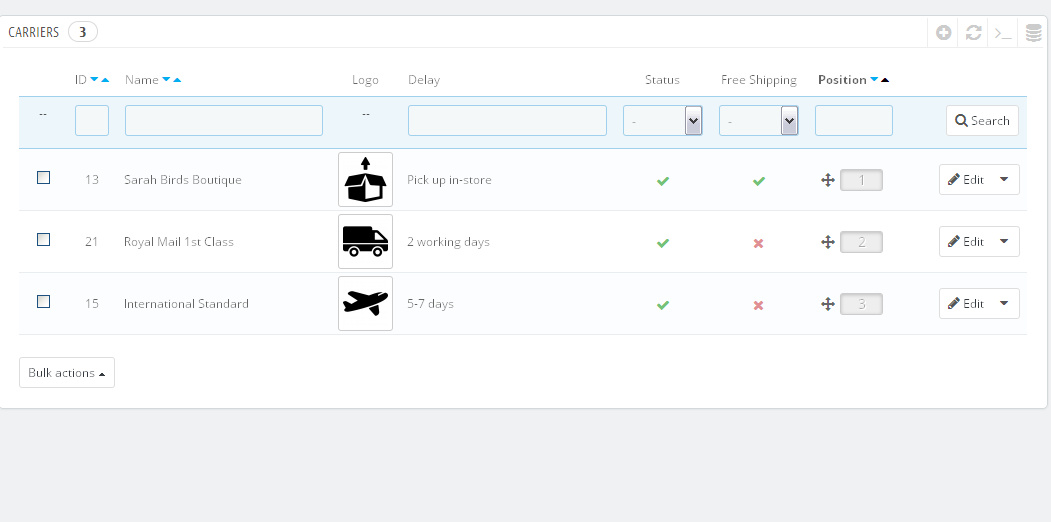Click the add new carrier plus icon
1051x522 pixels.
click(943, 33)
